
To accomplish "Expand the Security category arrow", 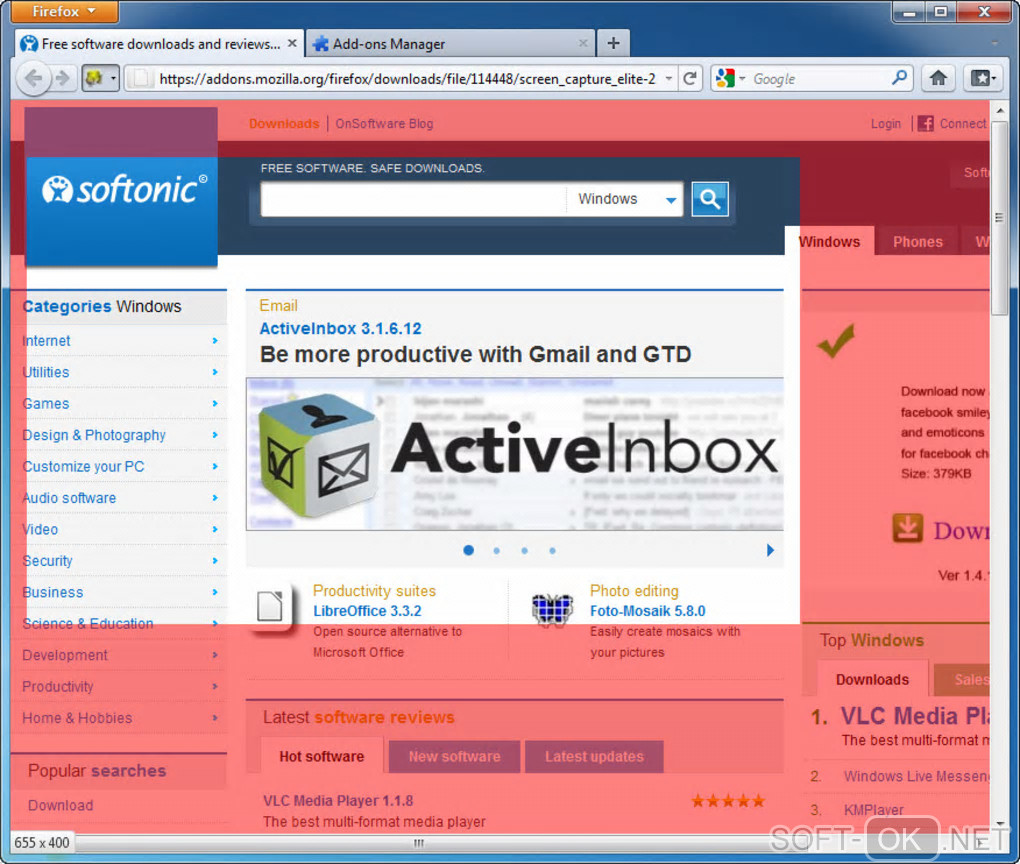I will point(215,560).
